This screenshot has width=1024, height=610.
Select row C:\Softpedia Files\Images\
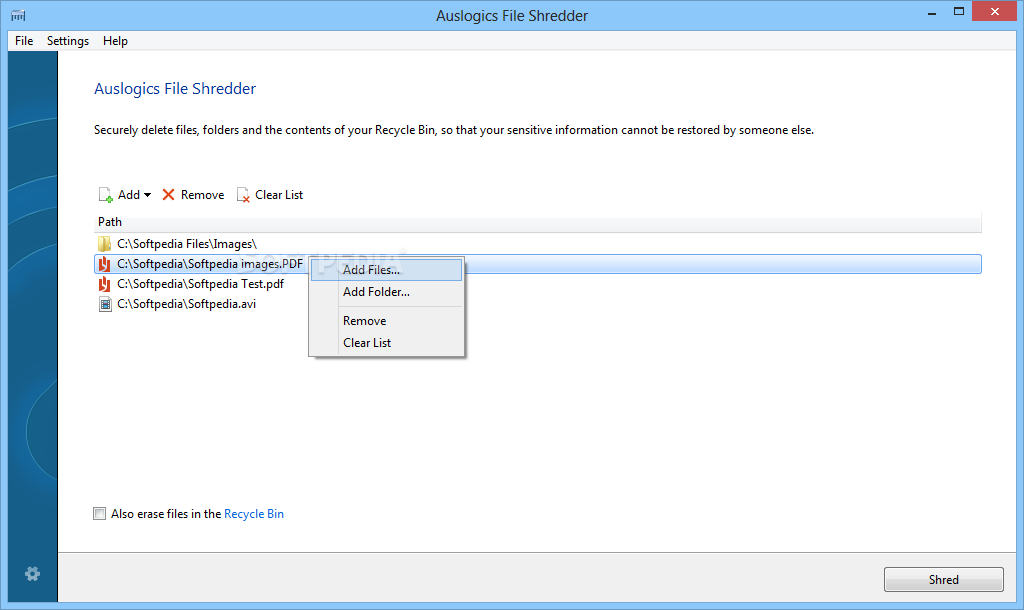coord(537,244)
